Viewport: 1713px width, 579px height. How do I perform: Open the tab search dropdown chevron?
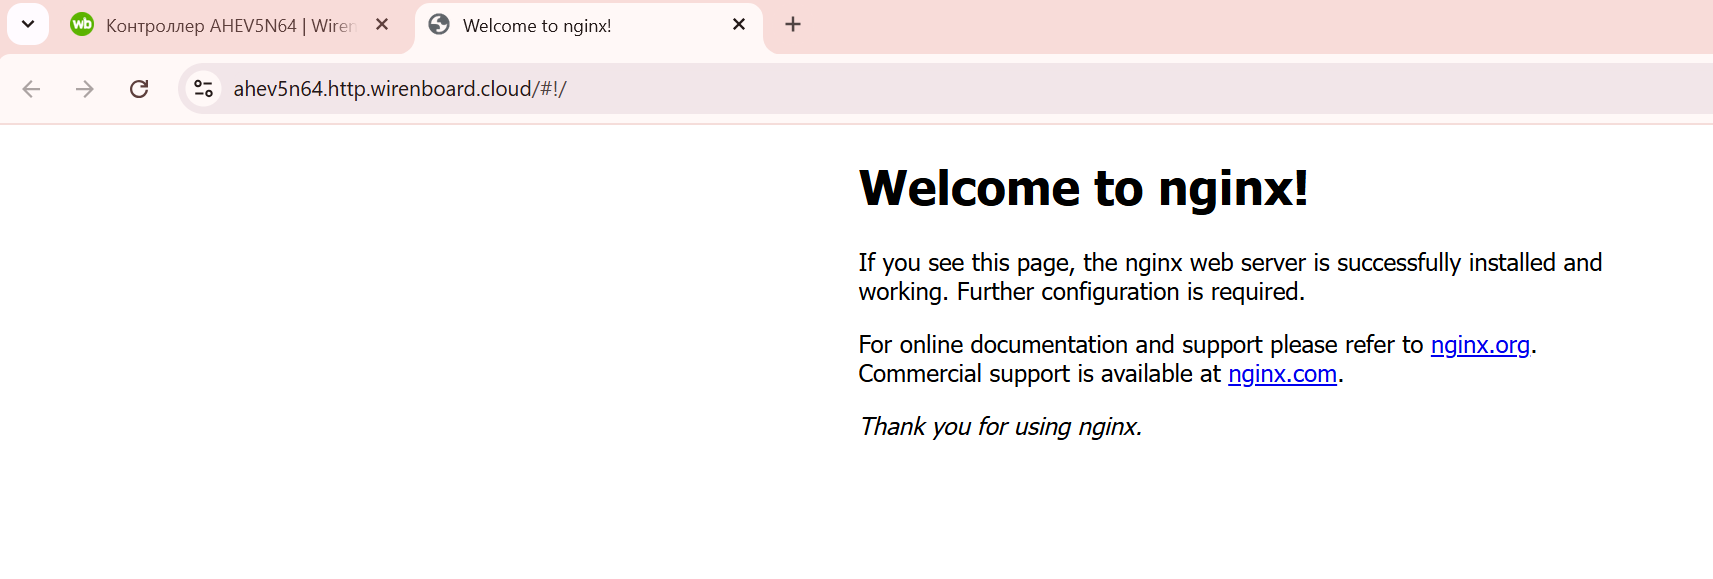[28, 24]
